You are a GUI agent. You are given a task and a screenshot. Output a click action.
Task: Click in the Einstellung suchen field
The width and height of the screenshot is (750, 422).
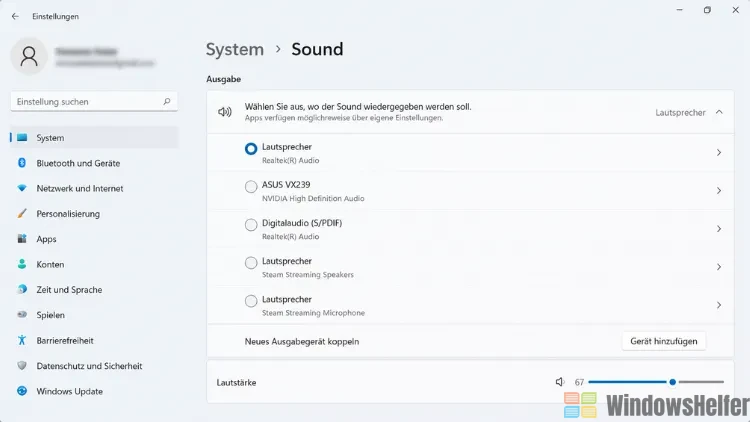(94, 101)
